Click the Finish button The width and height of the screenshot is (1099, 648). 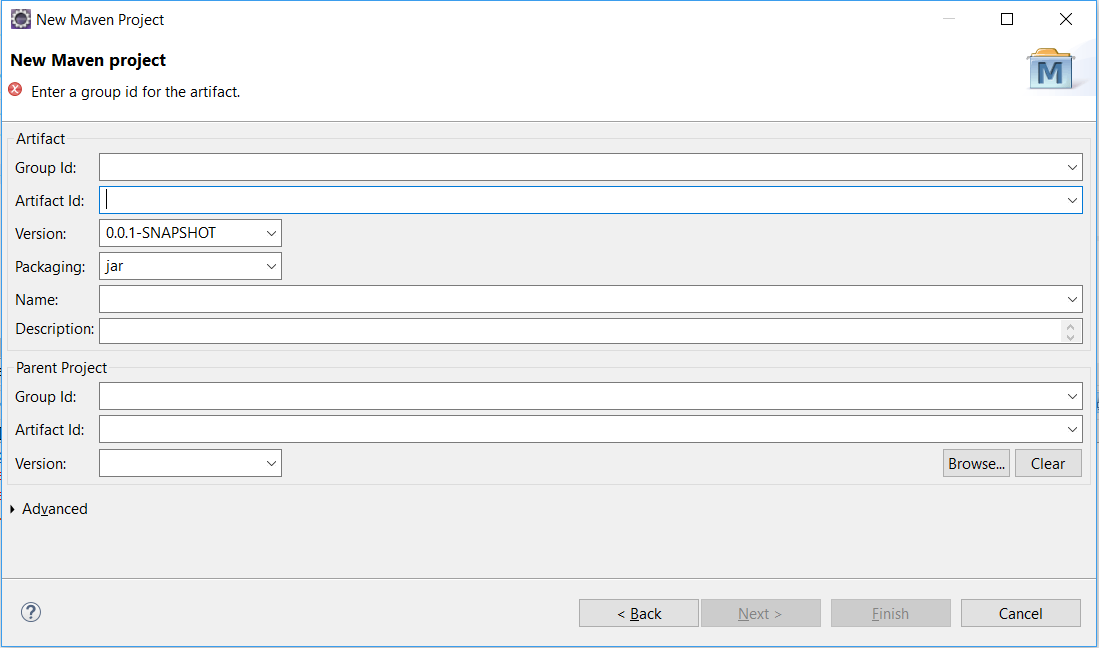[891, 613]
